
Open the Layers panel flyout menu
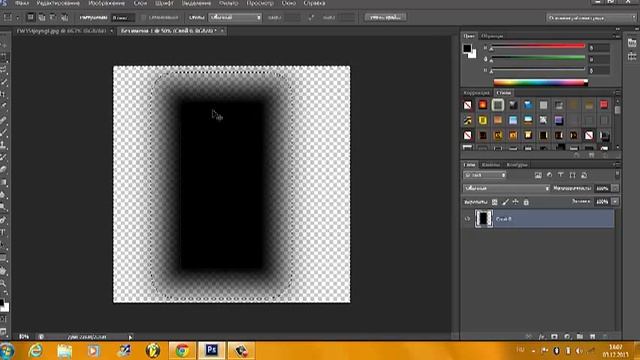[618, 164]
